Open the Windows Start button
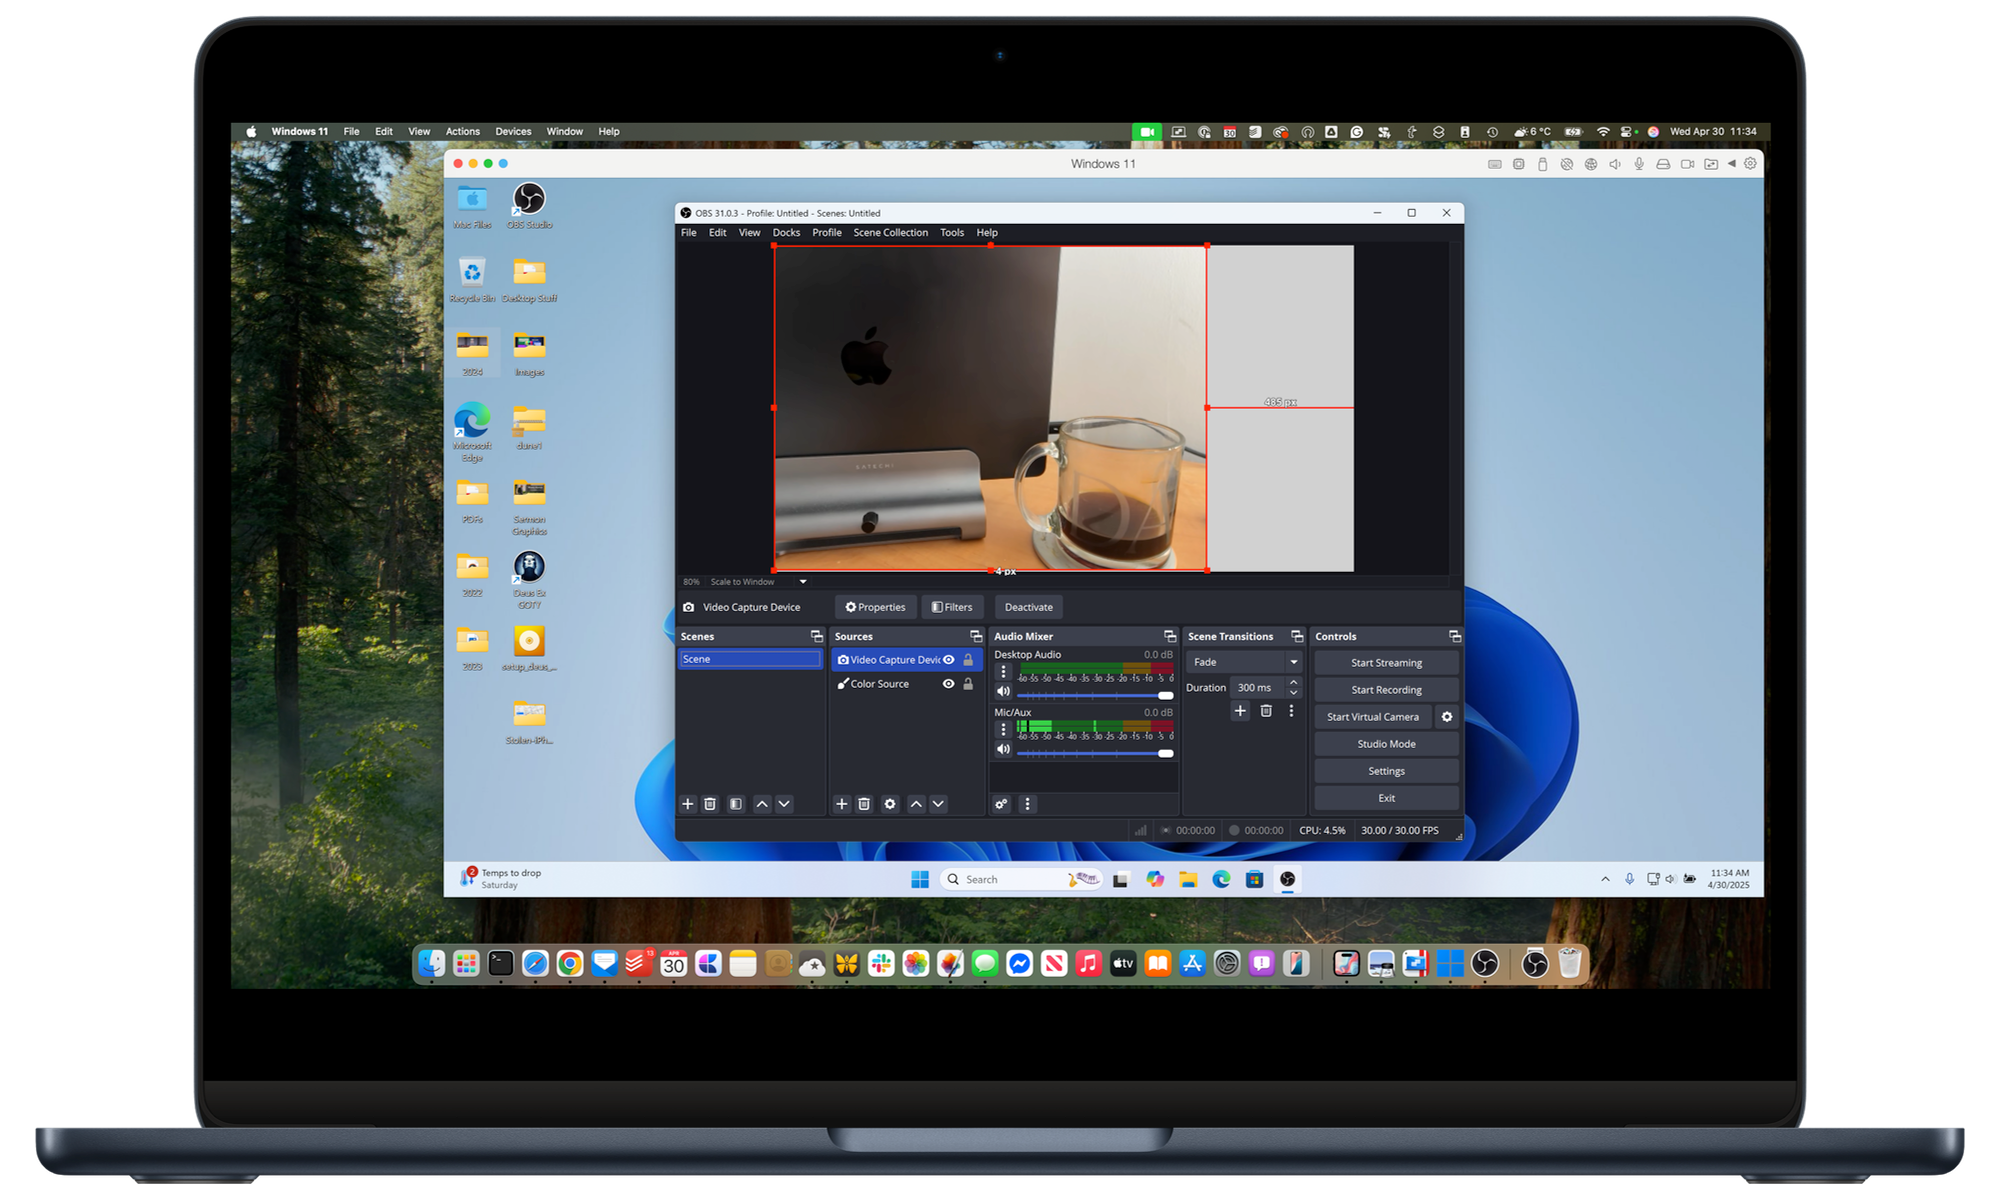 [920, 879]
